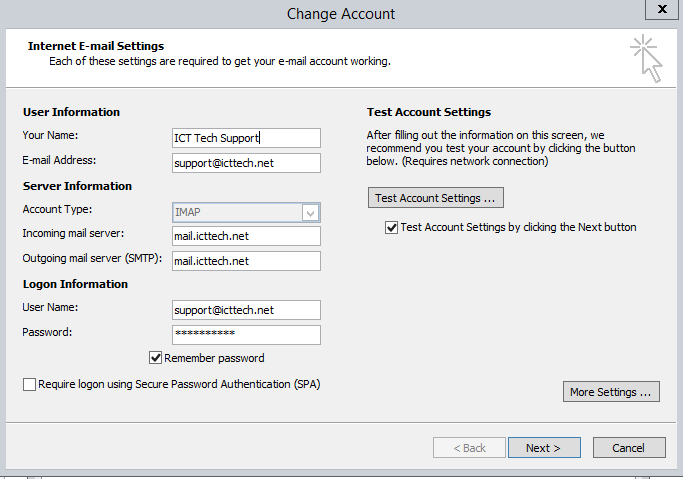Image resolution: width=683 pixels, height=479 pixels.
Task: Click the Your Name text field
Action: (x=246, y=138)
